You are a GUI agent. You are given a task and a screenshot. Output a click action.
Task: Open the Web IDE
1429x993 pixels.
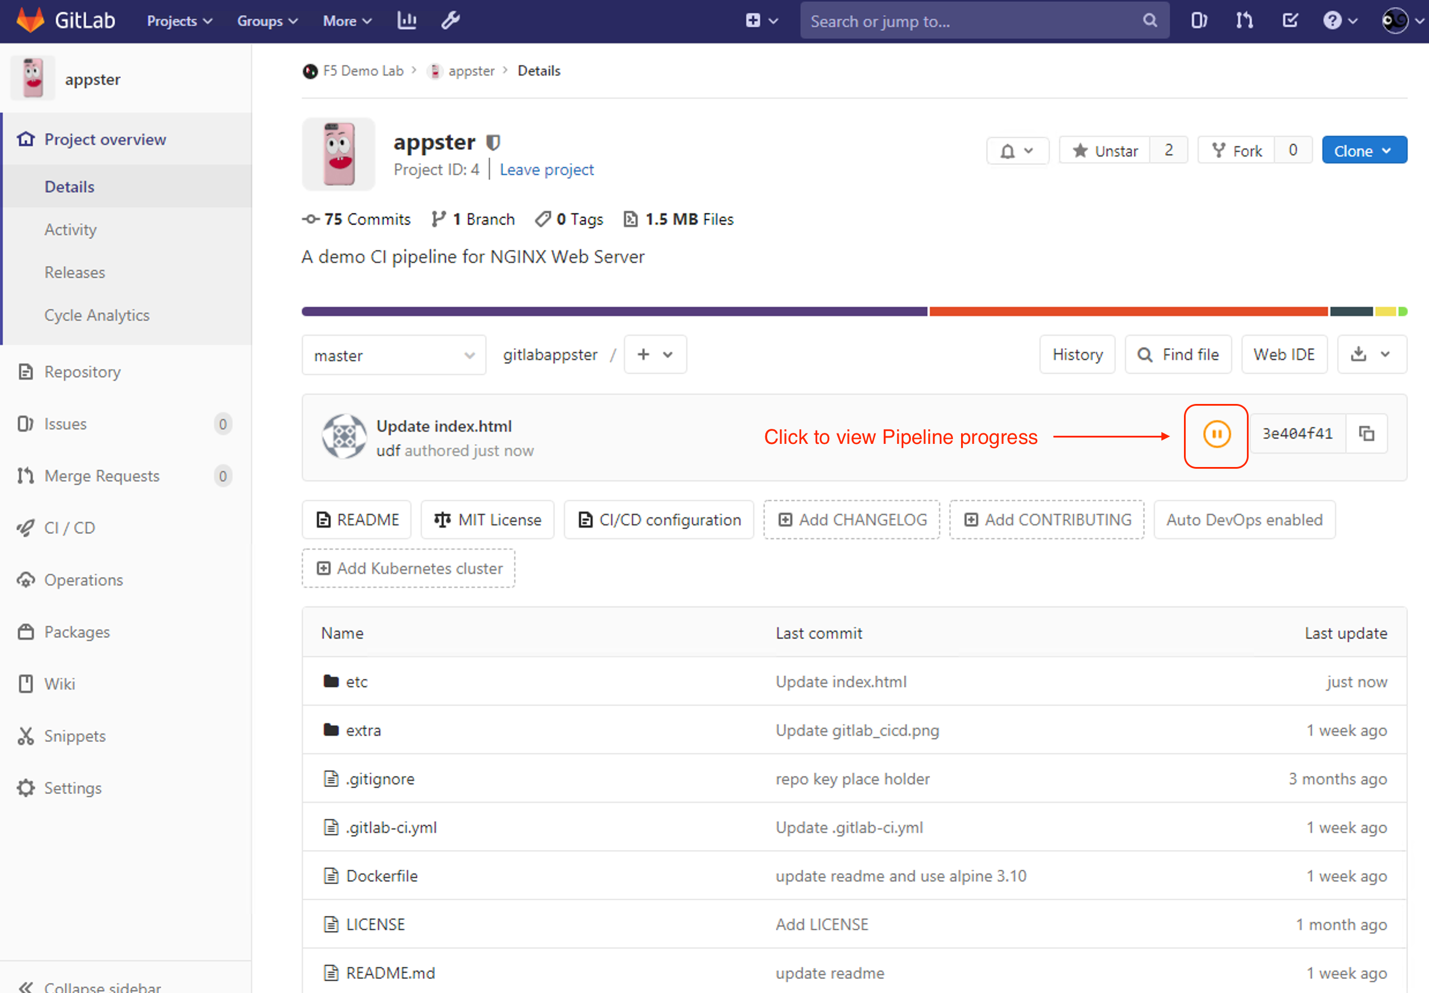1284,355
